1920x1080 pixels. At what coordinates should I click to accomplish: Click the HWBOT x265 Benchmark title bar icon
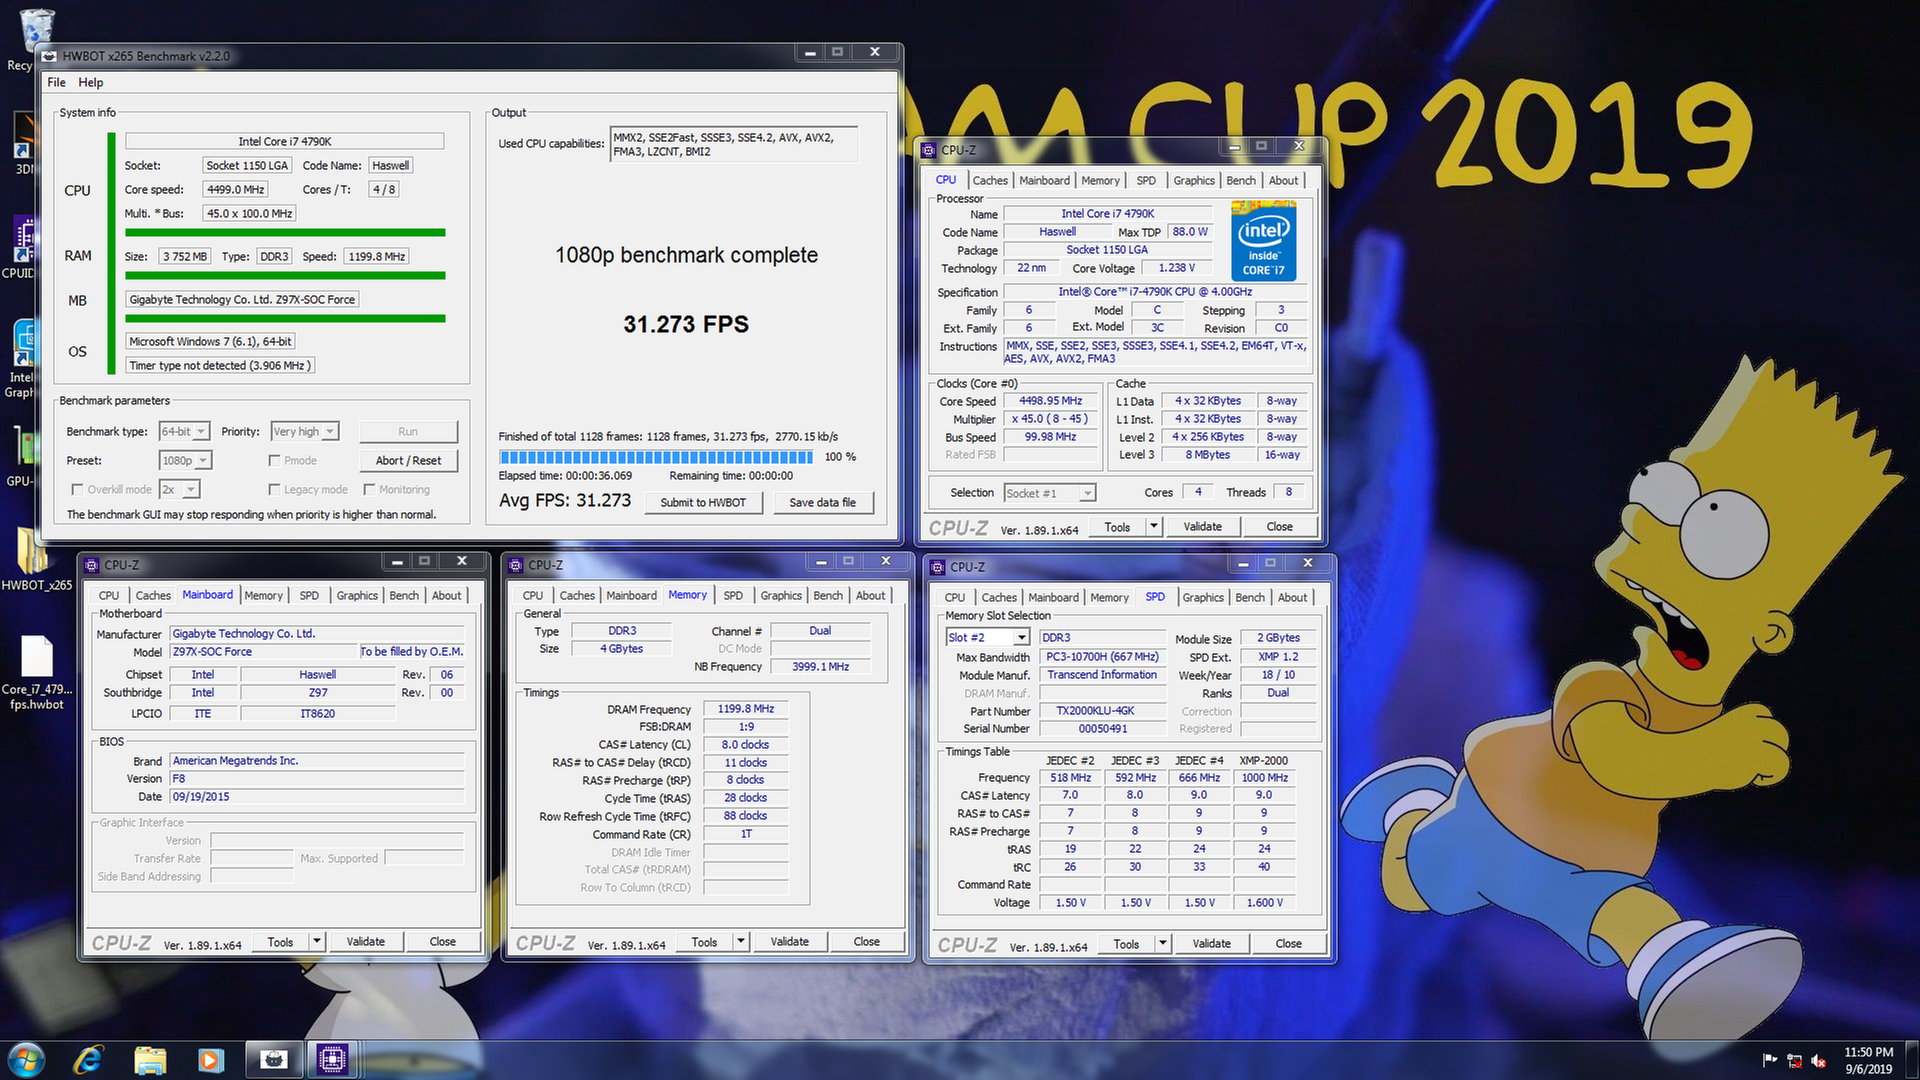tap(50, 56)
